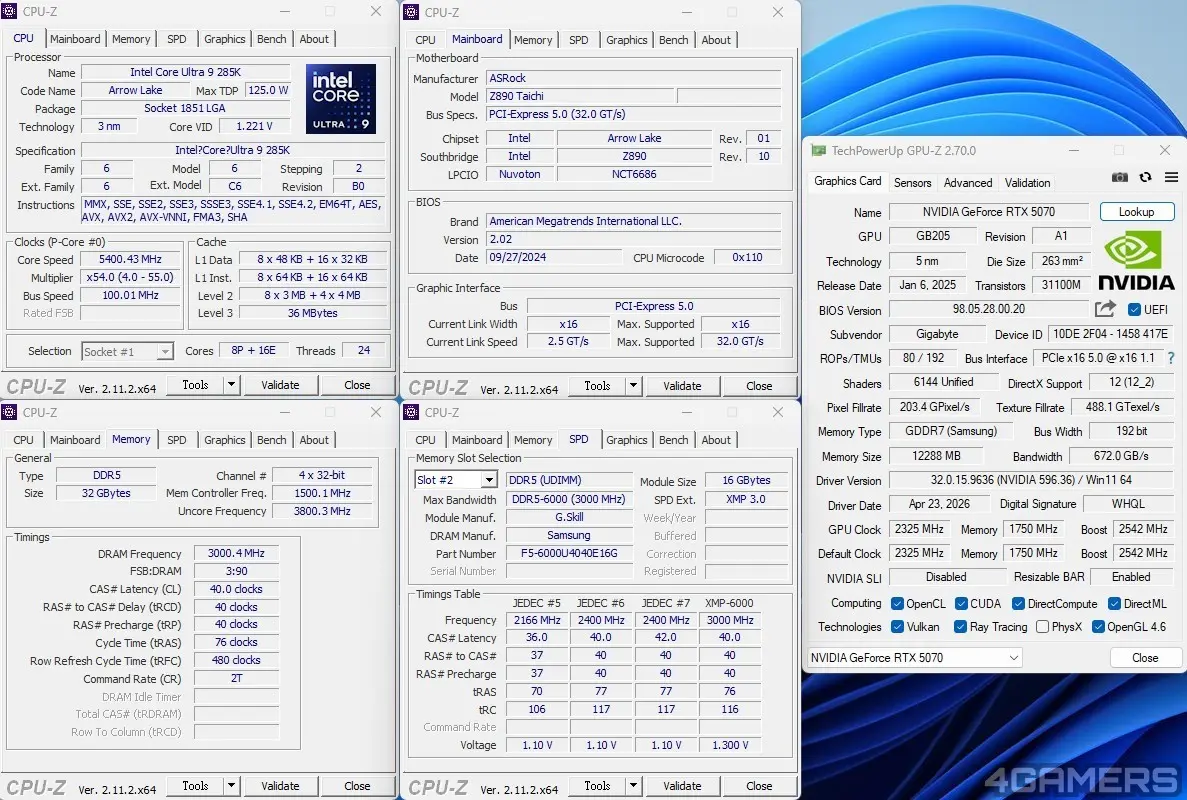Click the NVIDIA logo in GPU-Z
This screenshot has width=1187, height=800.
1136,261
